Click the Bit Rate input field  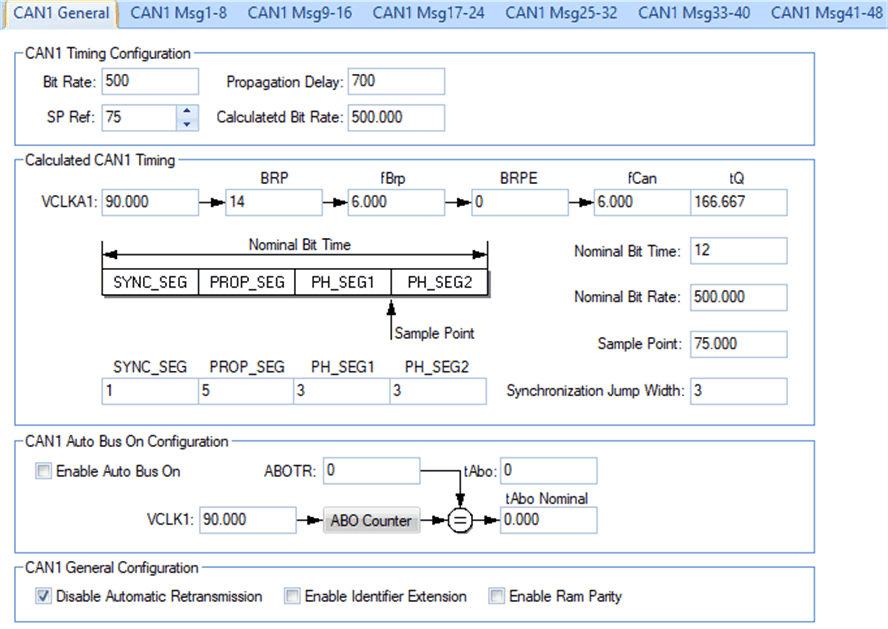point(150,81)
